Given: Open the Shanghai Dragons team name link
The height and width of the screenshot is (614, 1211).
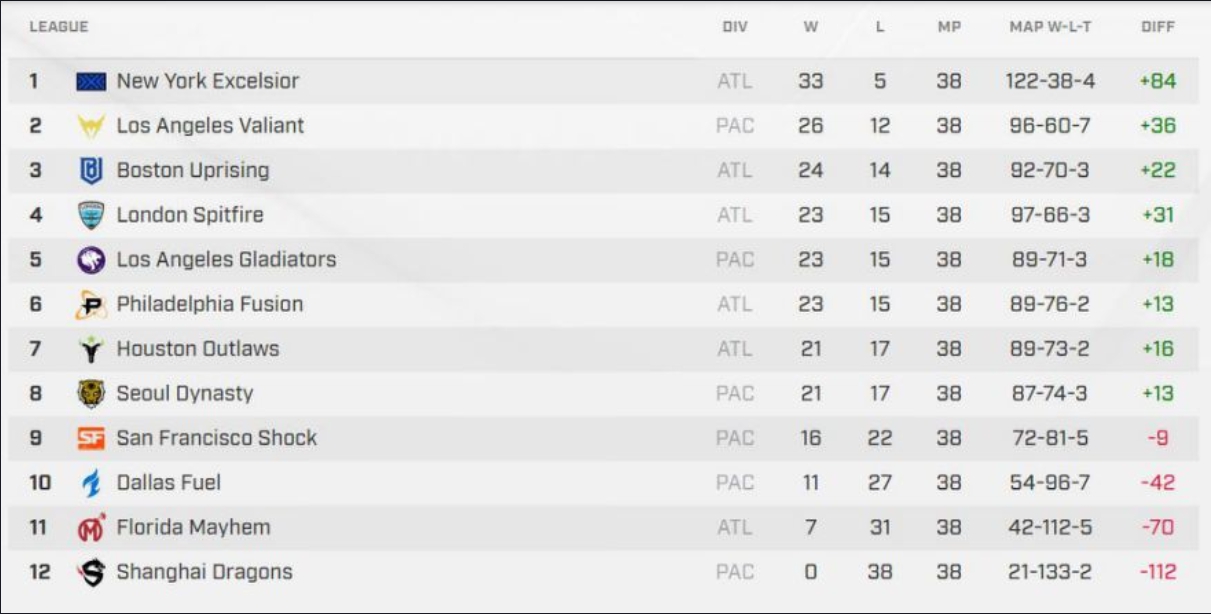Looking at the screenshot, I should point(205,572).
